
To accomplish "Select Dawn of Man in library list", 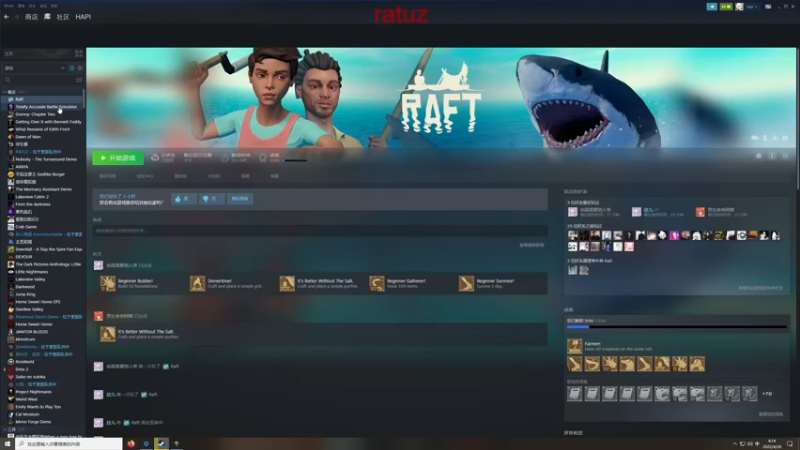I will [x=28, y=137].
